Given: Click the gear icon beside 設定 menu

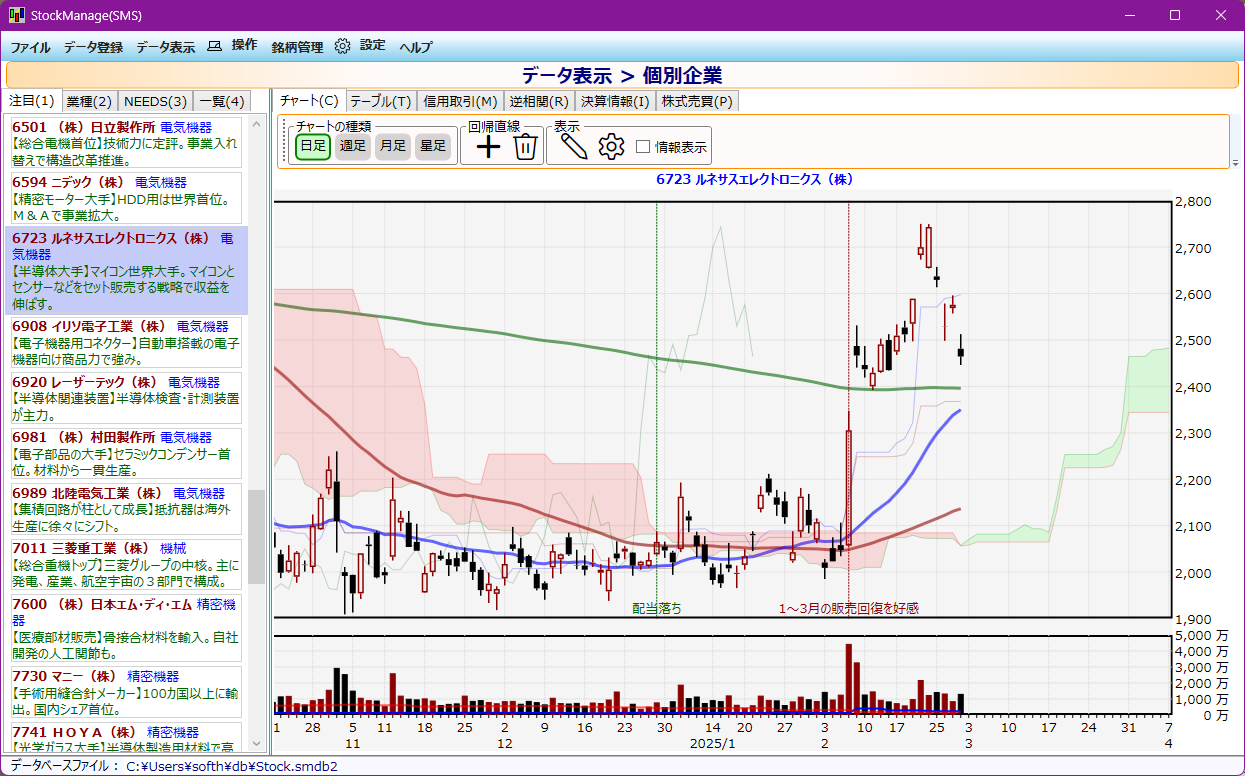Looking at the screenshot, I should pos(343,46).
